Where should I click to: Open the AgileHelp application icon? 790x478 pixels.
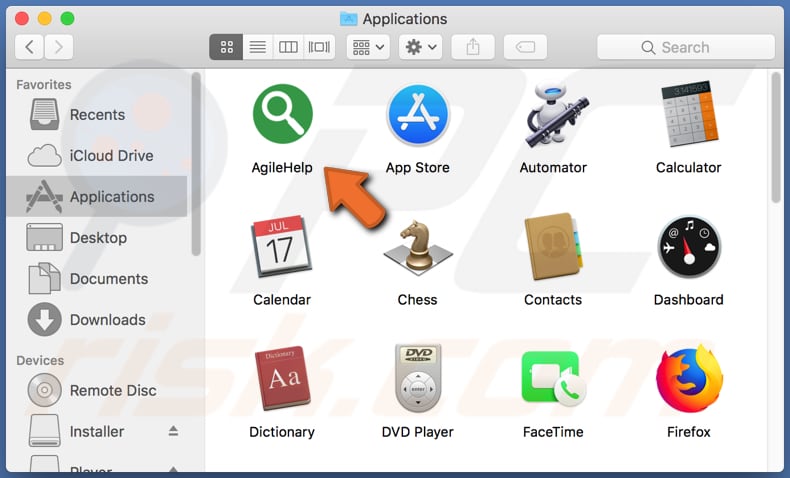[283, 114]
